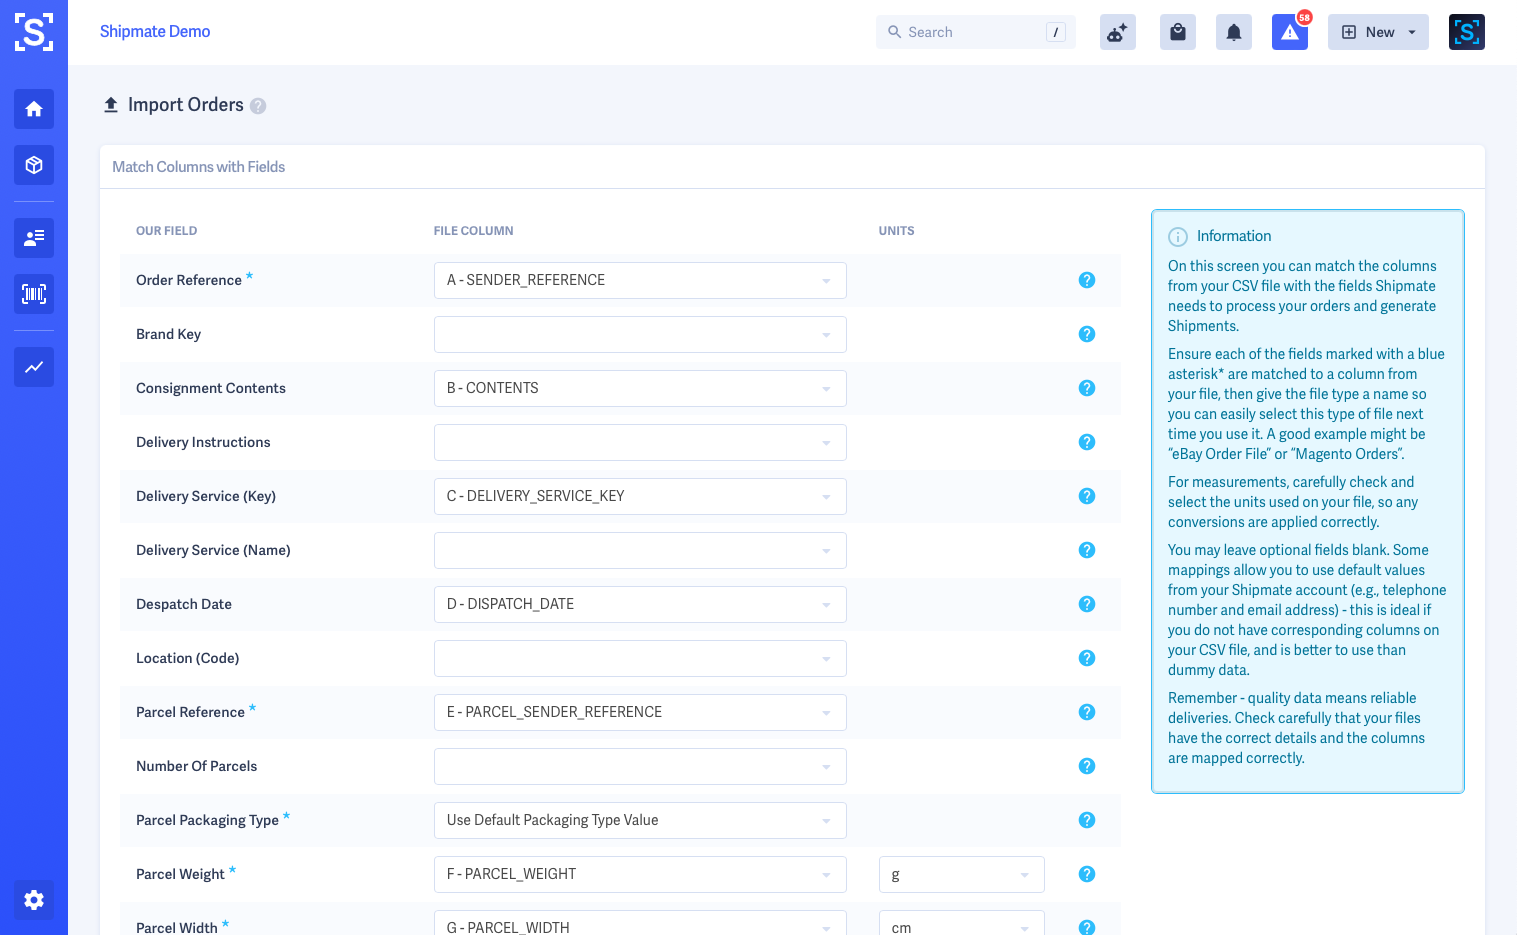
Task: Show help for Parcel Weight field
Action: coord(1087,874)
